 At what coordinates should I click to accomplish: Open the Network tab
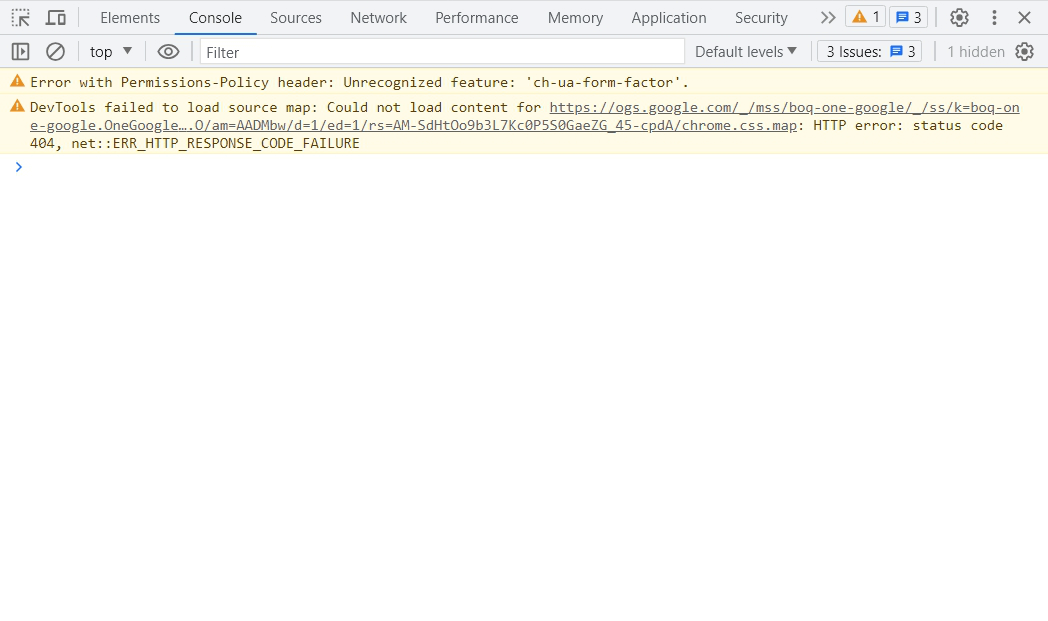378,18
